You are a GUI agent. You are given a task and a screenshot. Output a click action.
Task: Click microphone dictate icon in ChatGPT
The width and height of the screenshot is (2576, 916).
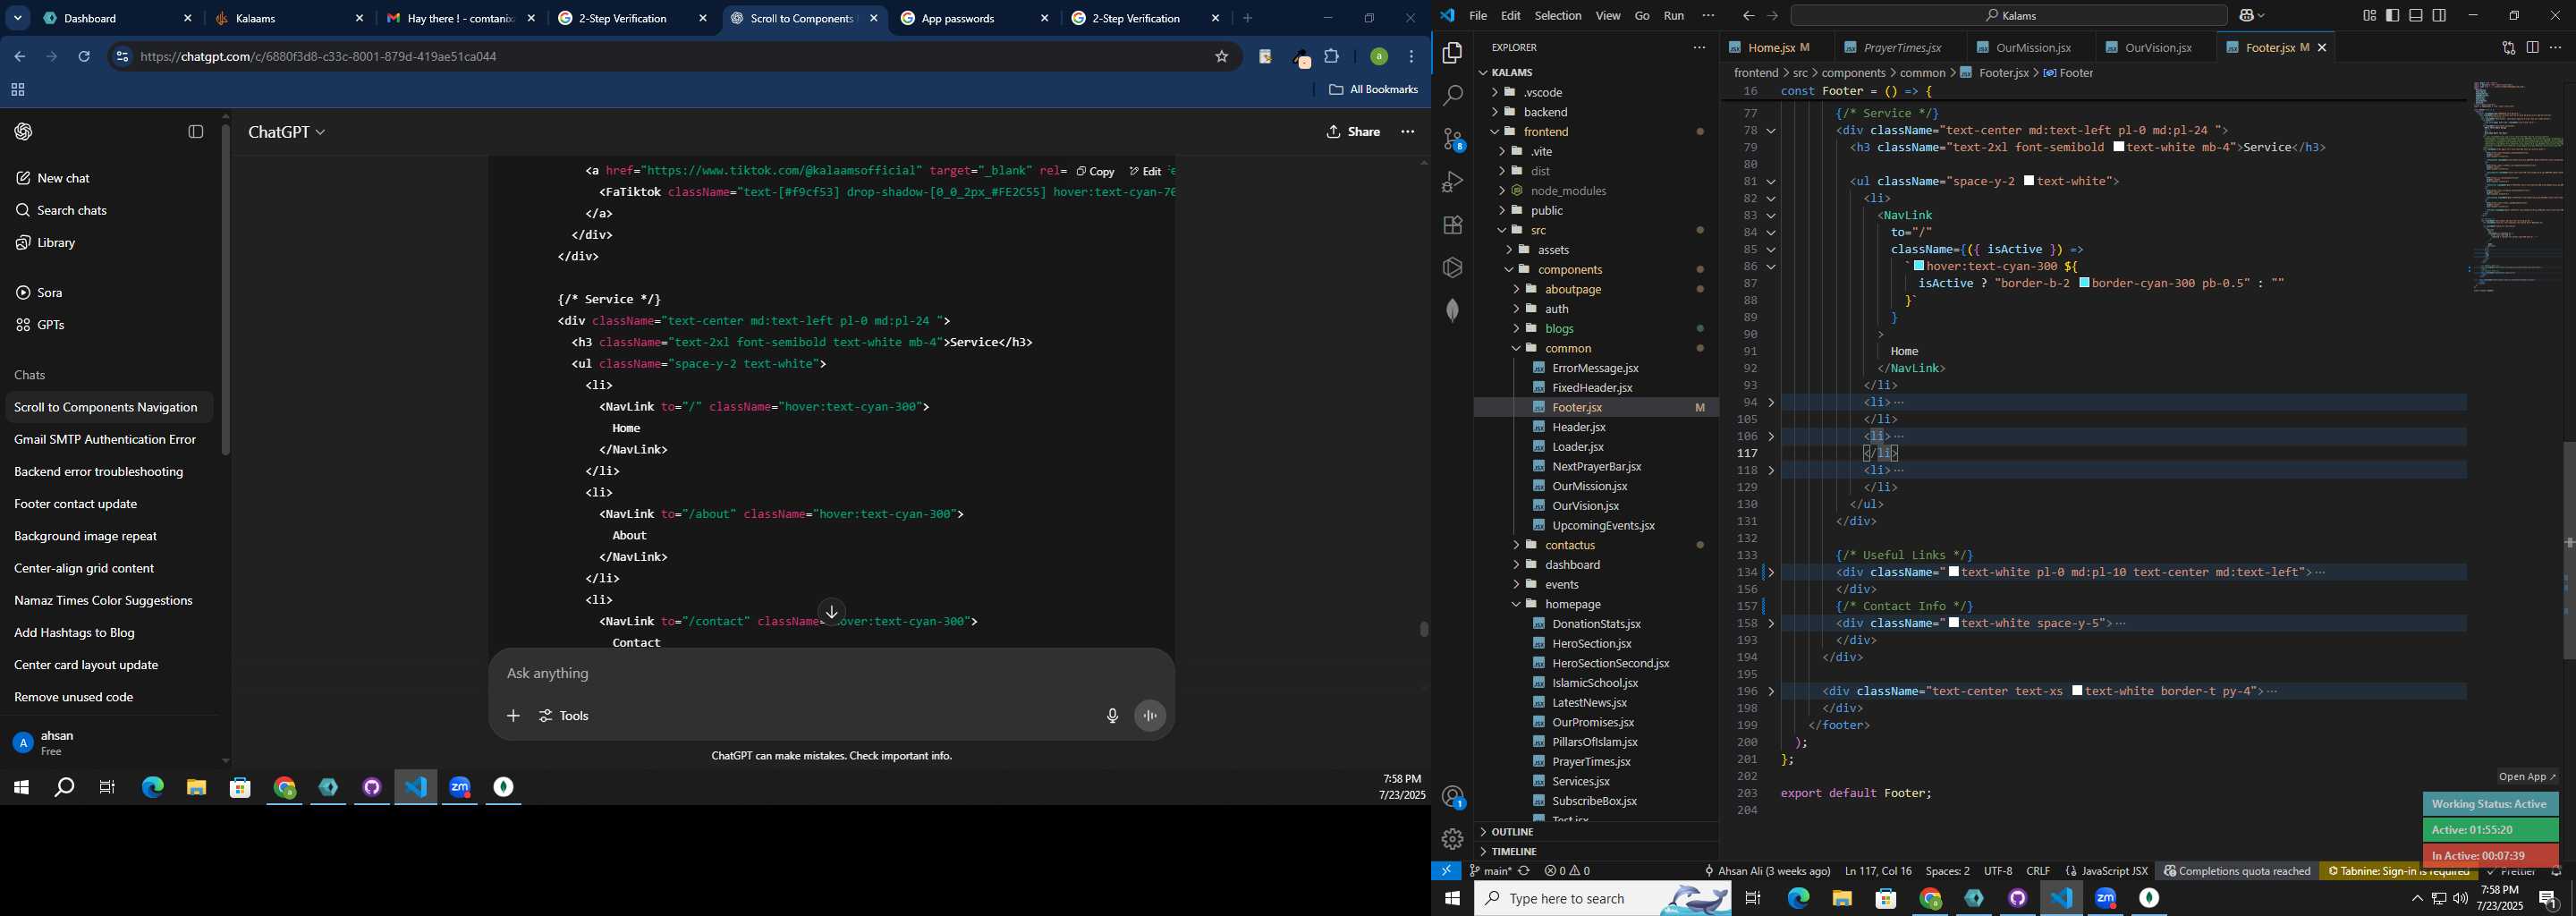pos(1112,716)
